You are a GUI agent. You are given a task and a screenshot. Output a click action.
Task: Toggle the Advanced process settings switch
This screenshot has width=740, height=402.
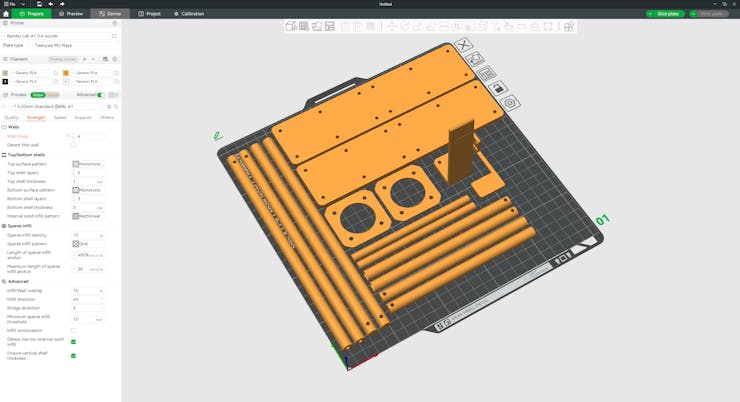point(100,95)
